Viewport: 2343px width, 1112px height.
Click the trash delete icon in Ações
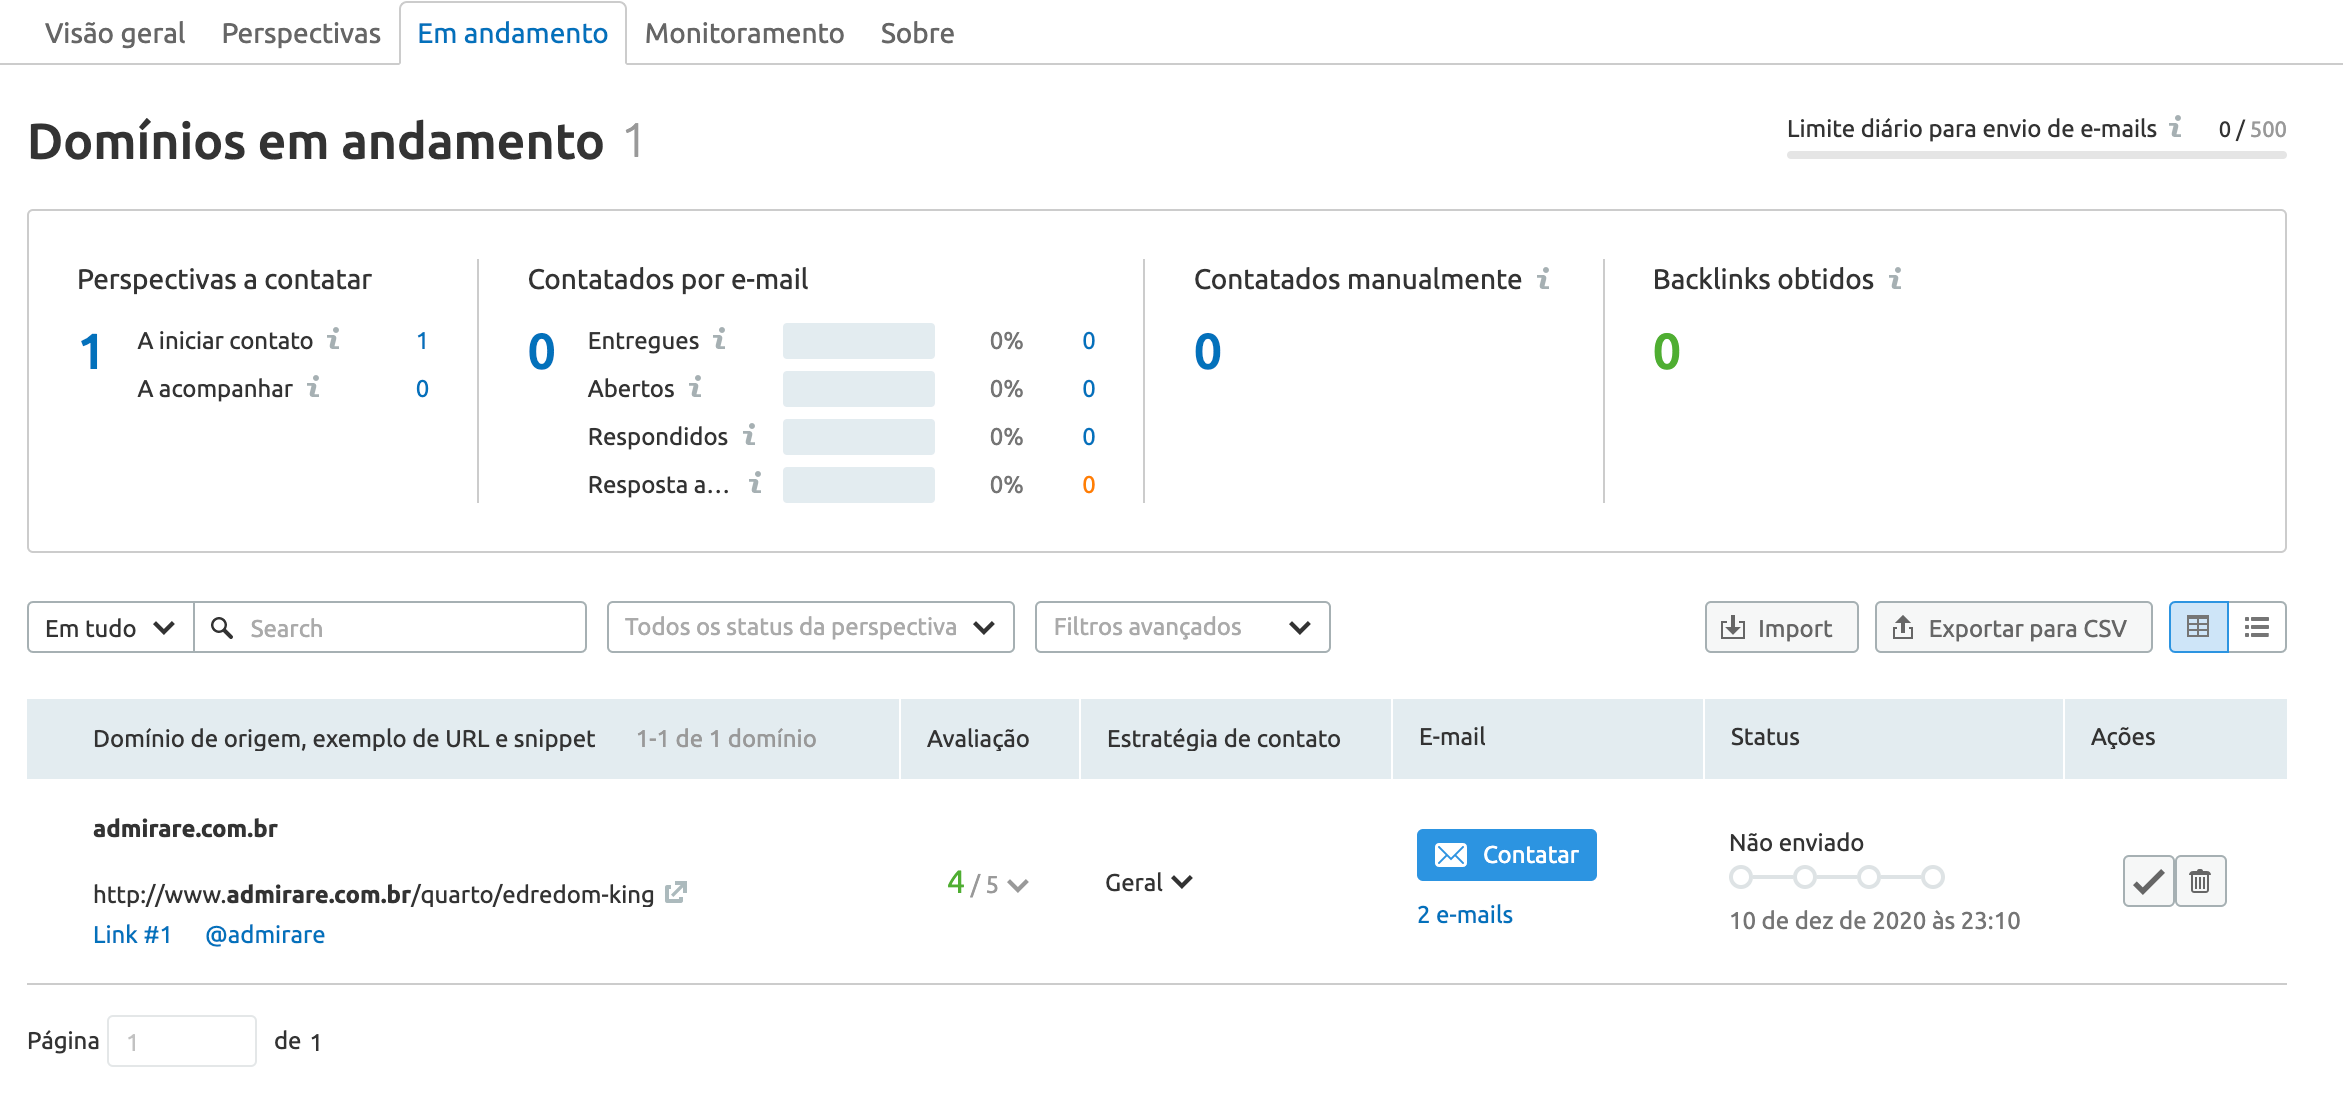coord(2200,881)
